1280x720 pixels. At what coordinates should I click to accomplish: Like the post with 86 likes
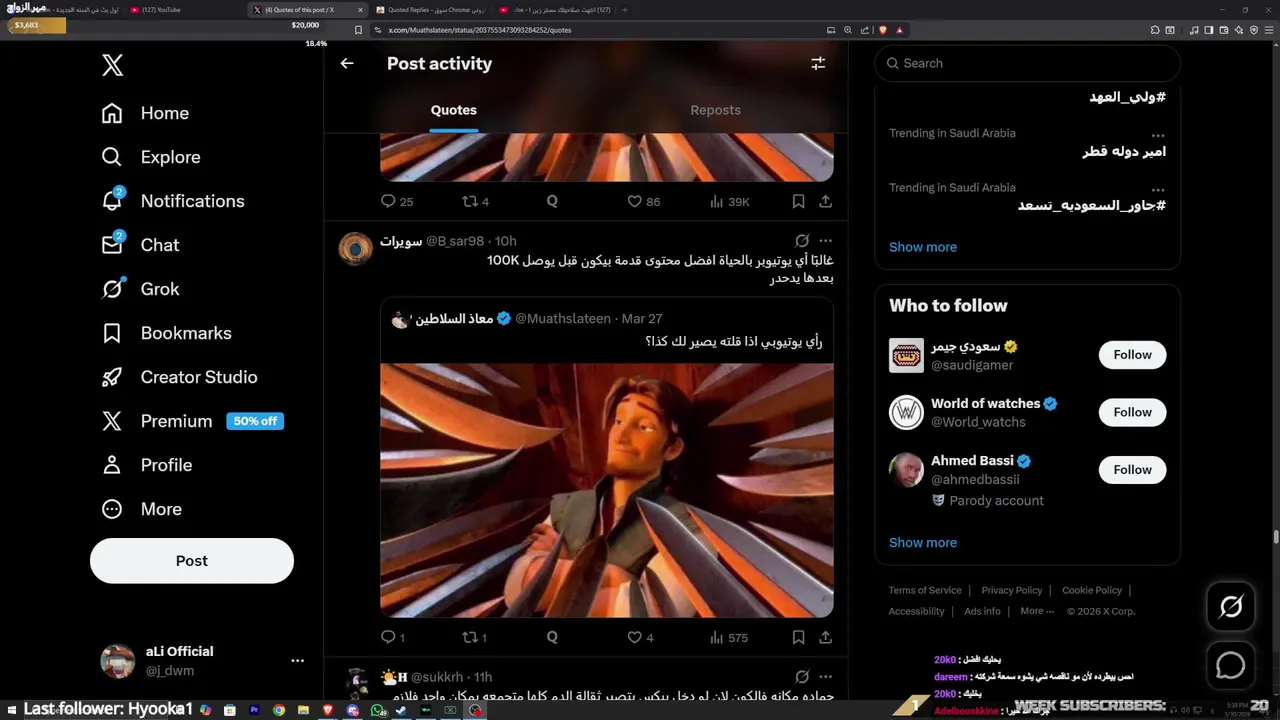tap(643, 201)
